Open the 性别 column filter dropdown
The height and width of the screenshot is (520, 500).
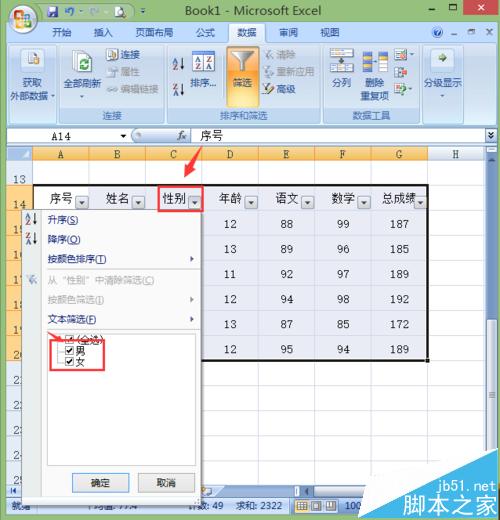pos(195,202)
